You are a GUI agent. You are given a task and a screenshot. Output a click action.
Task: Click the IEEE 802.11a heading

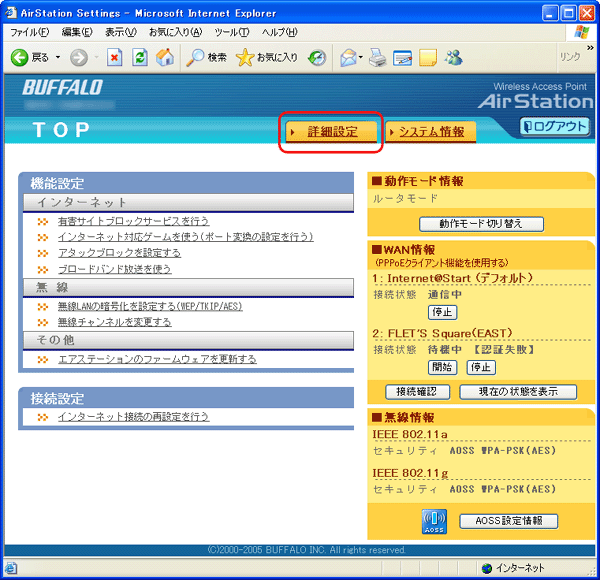410,435
